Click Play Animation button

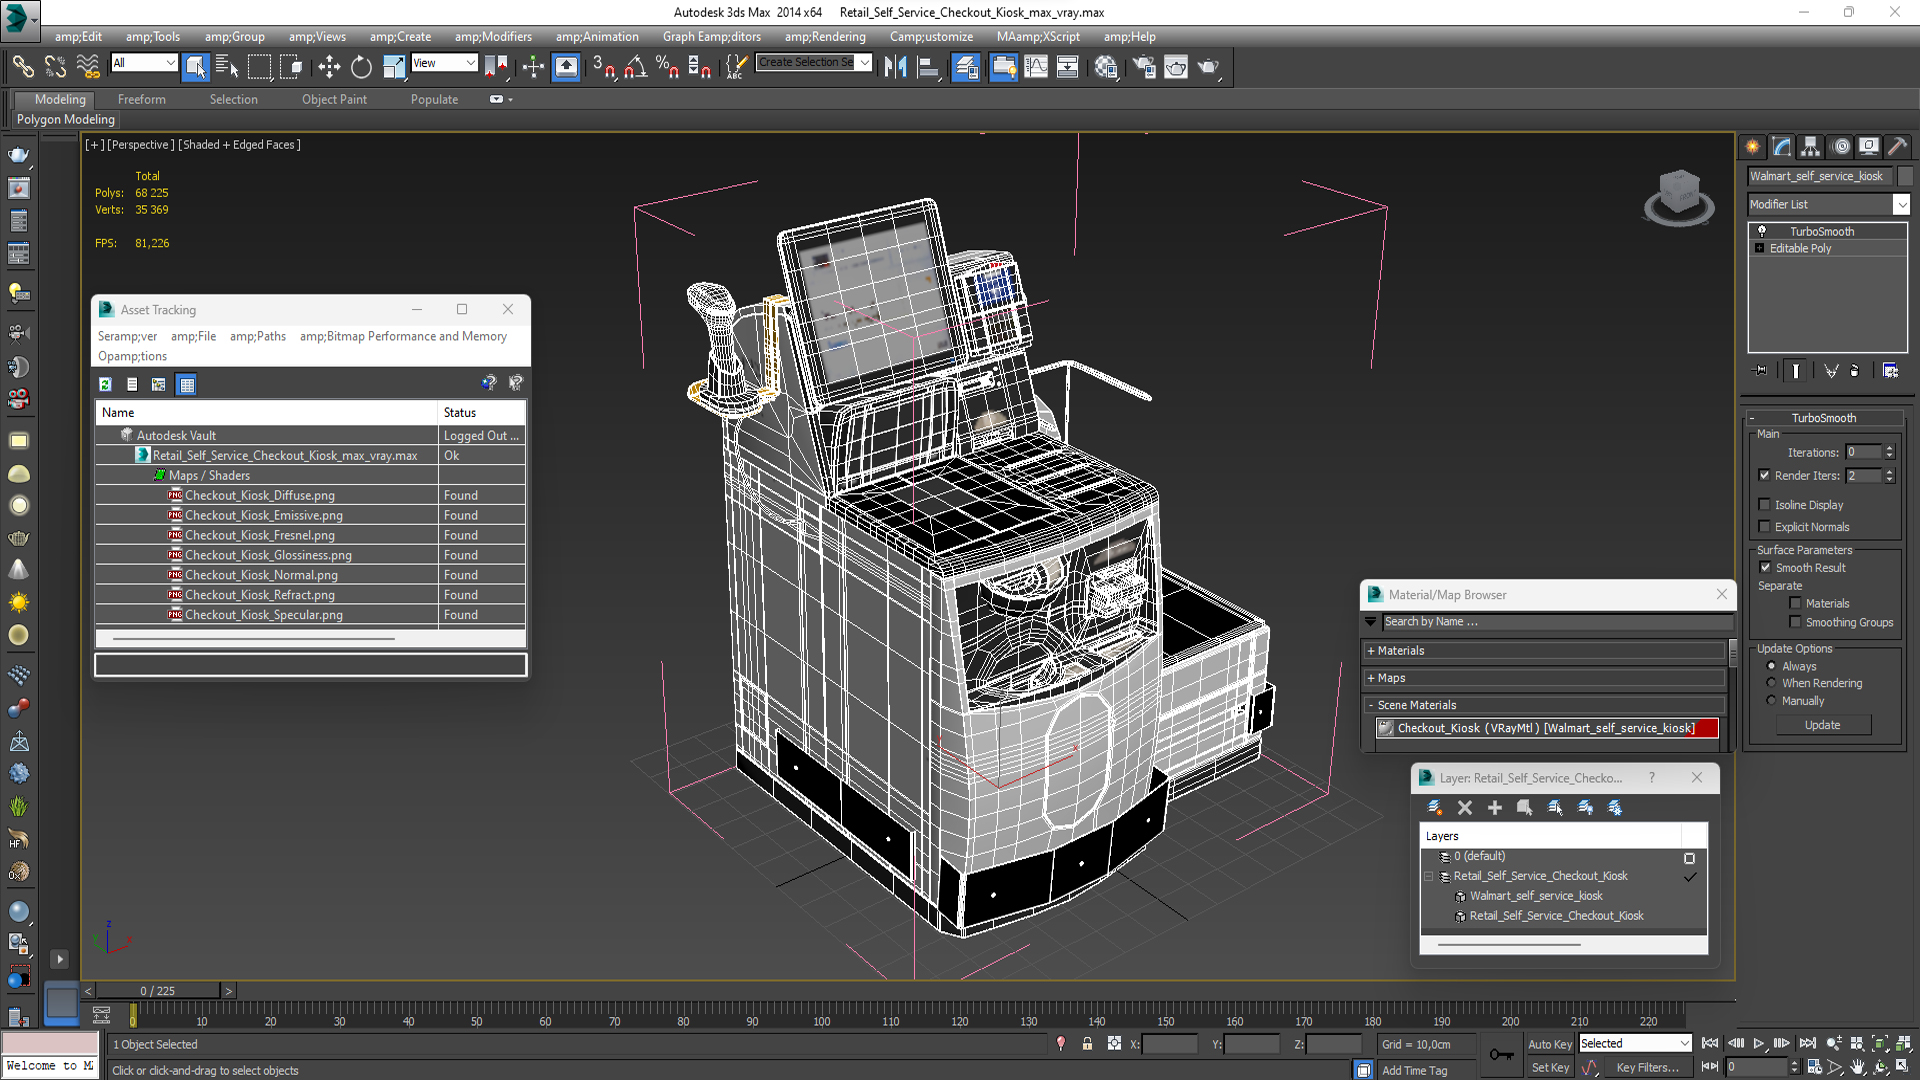pyautogui.click(x=1758, y=1043)
